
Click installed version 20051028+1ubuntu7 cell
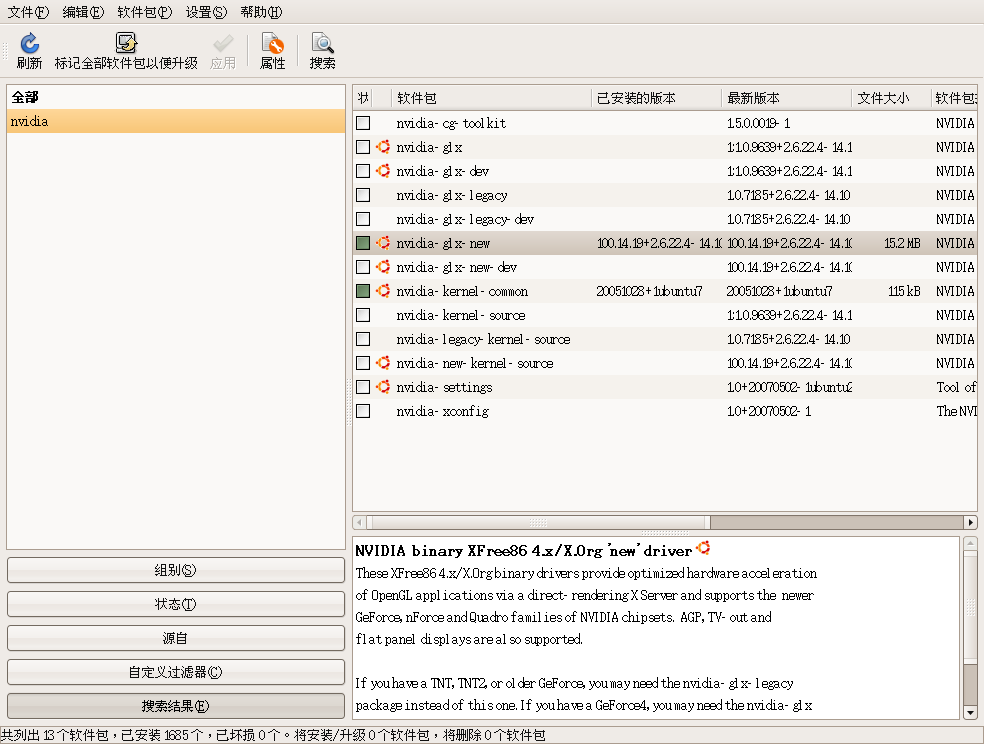[x=649, y=291]
